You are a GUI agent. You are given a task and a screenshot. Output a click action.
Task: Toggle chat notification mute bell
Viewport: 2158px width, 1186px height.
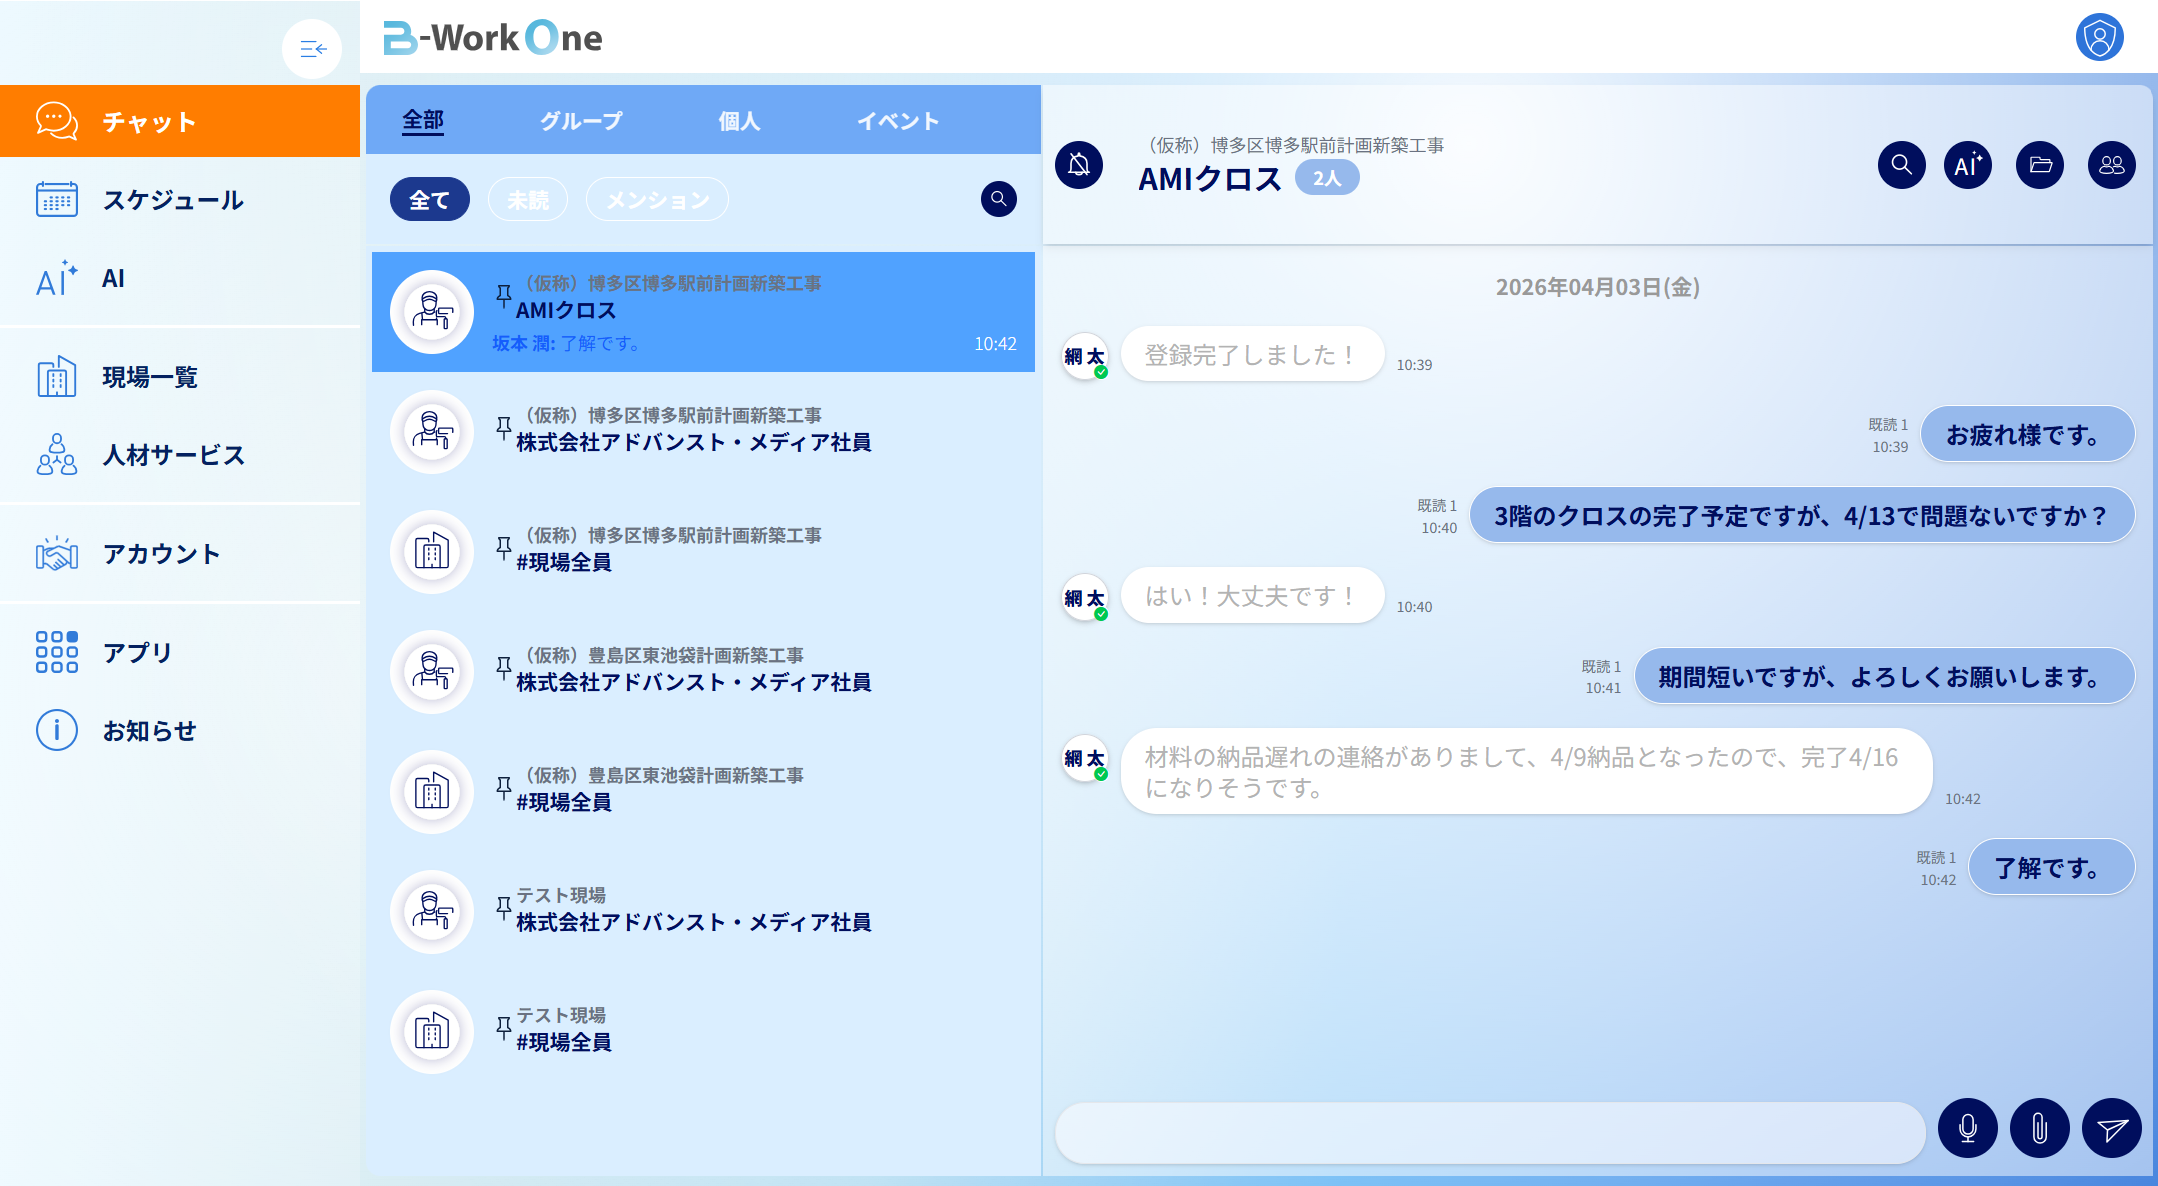[x=1079, y=165]
